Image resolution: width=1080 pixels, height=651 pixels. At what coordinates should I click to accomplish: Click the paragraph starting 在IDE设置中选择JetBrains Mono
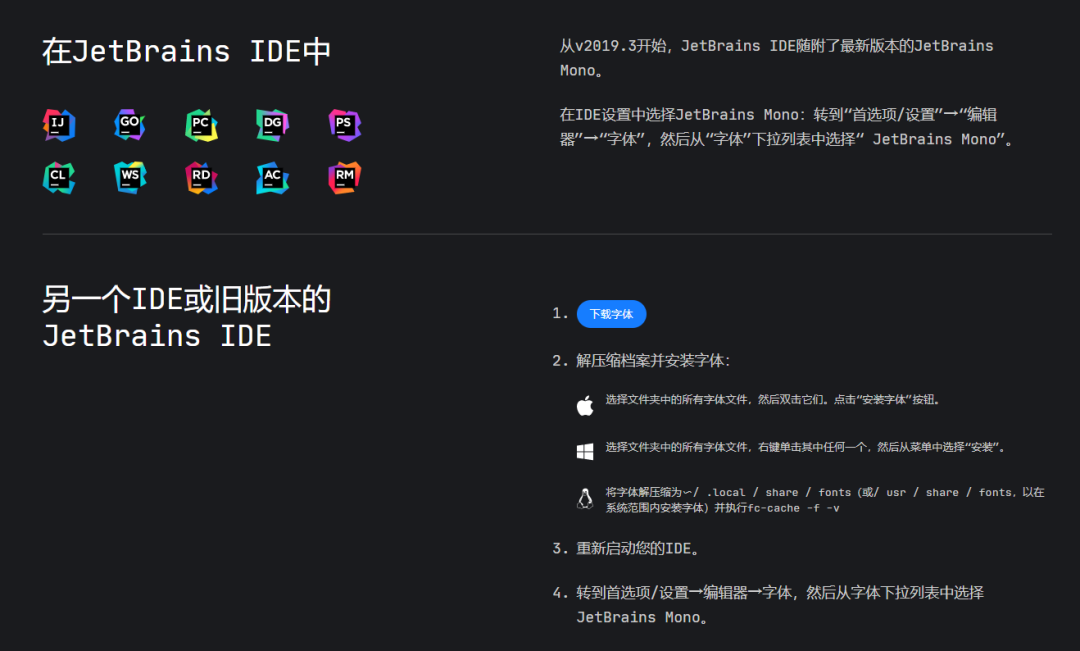click(x=786, y=127)
